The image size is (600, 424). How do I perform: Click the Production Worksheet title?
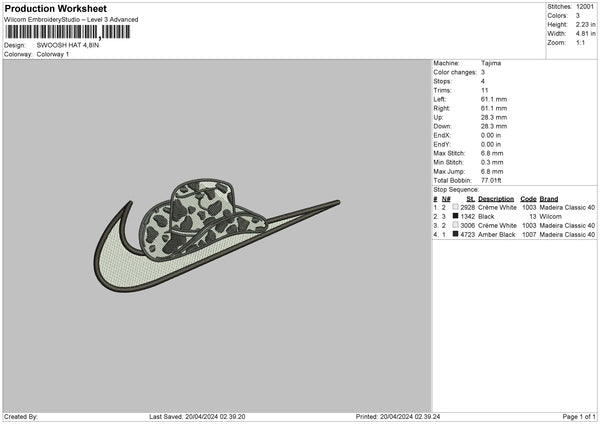click(56, 8)
